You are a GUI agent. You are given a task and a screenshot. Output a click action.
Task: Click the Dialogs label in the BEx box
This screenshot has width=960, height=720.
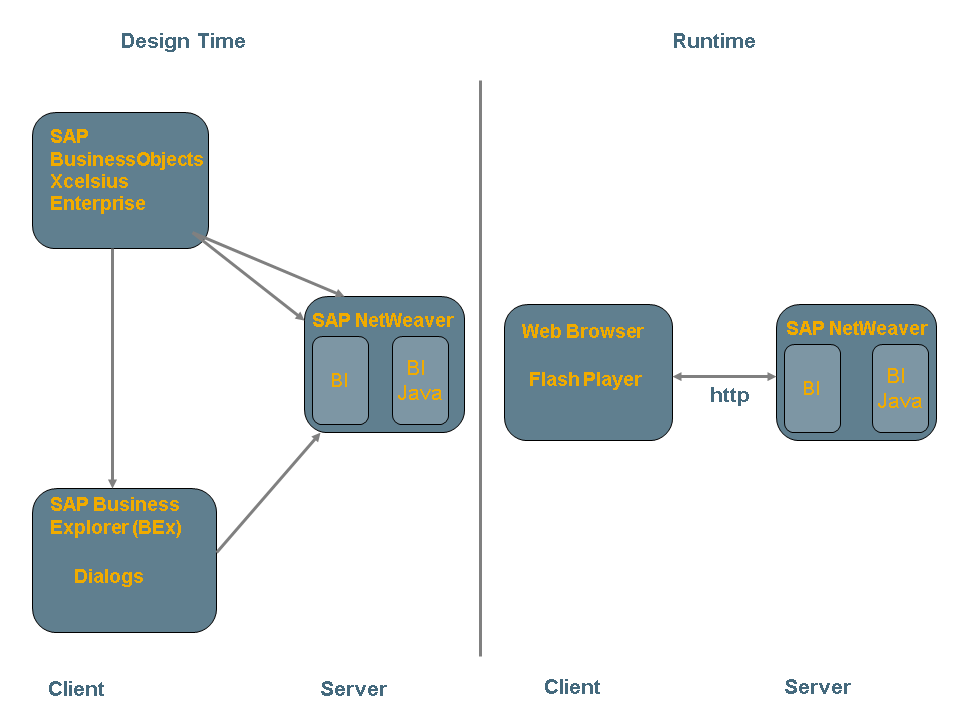coord(108,576)
